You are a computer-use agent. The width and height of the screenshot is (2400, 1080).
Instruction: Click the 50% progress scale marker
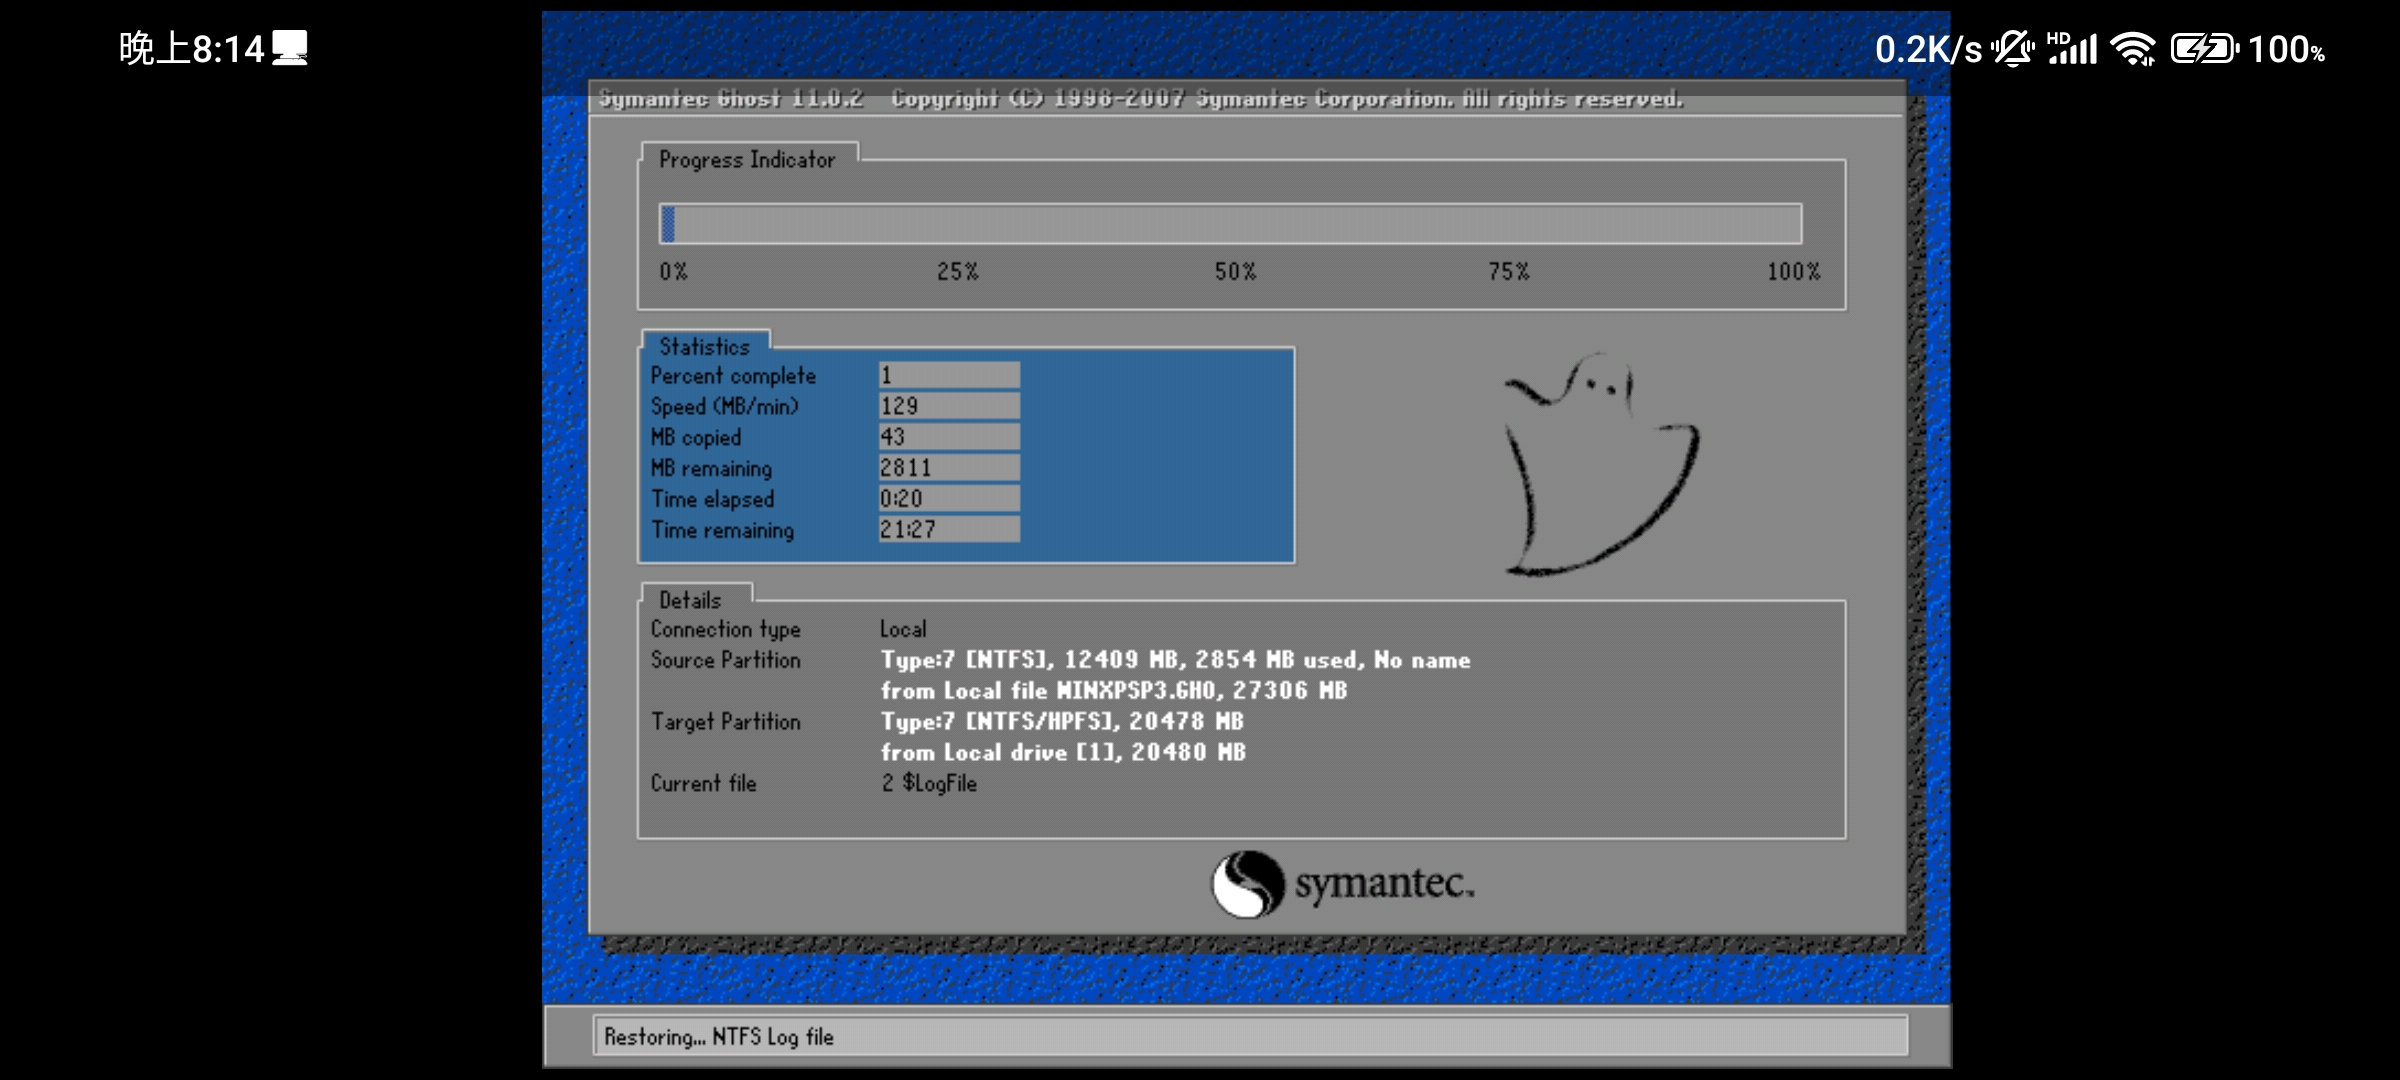point(1234,270)
